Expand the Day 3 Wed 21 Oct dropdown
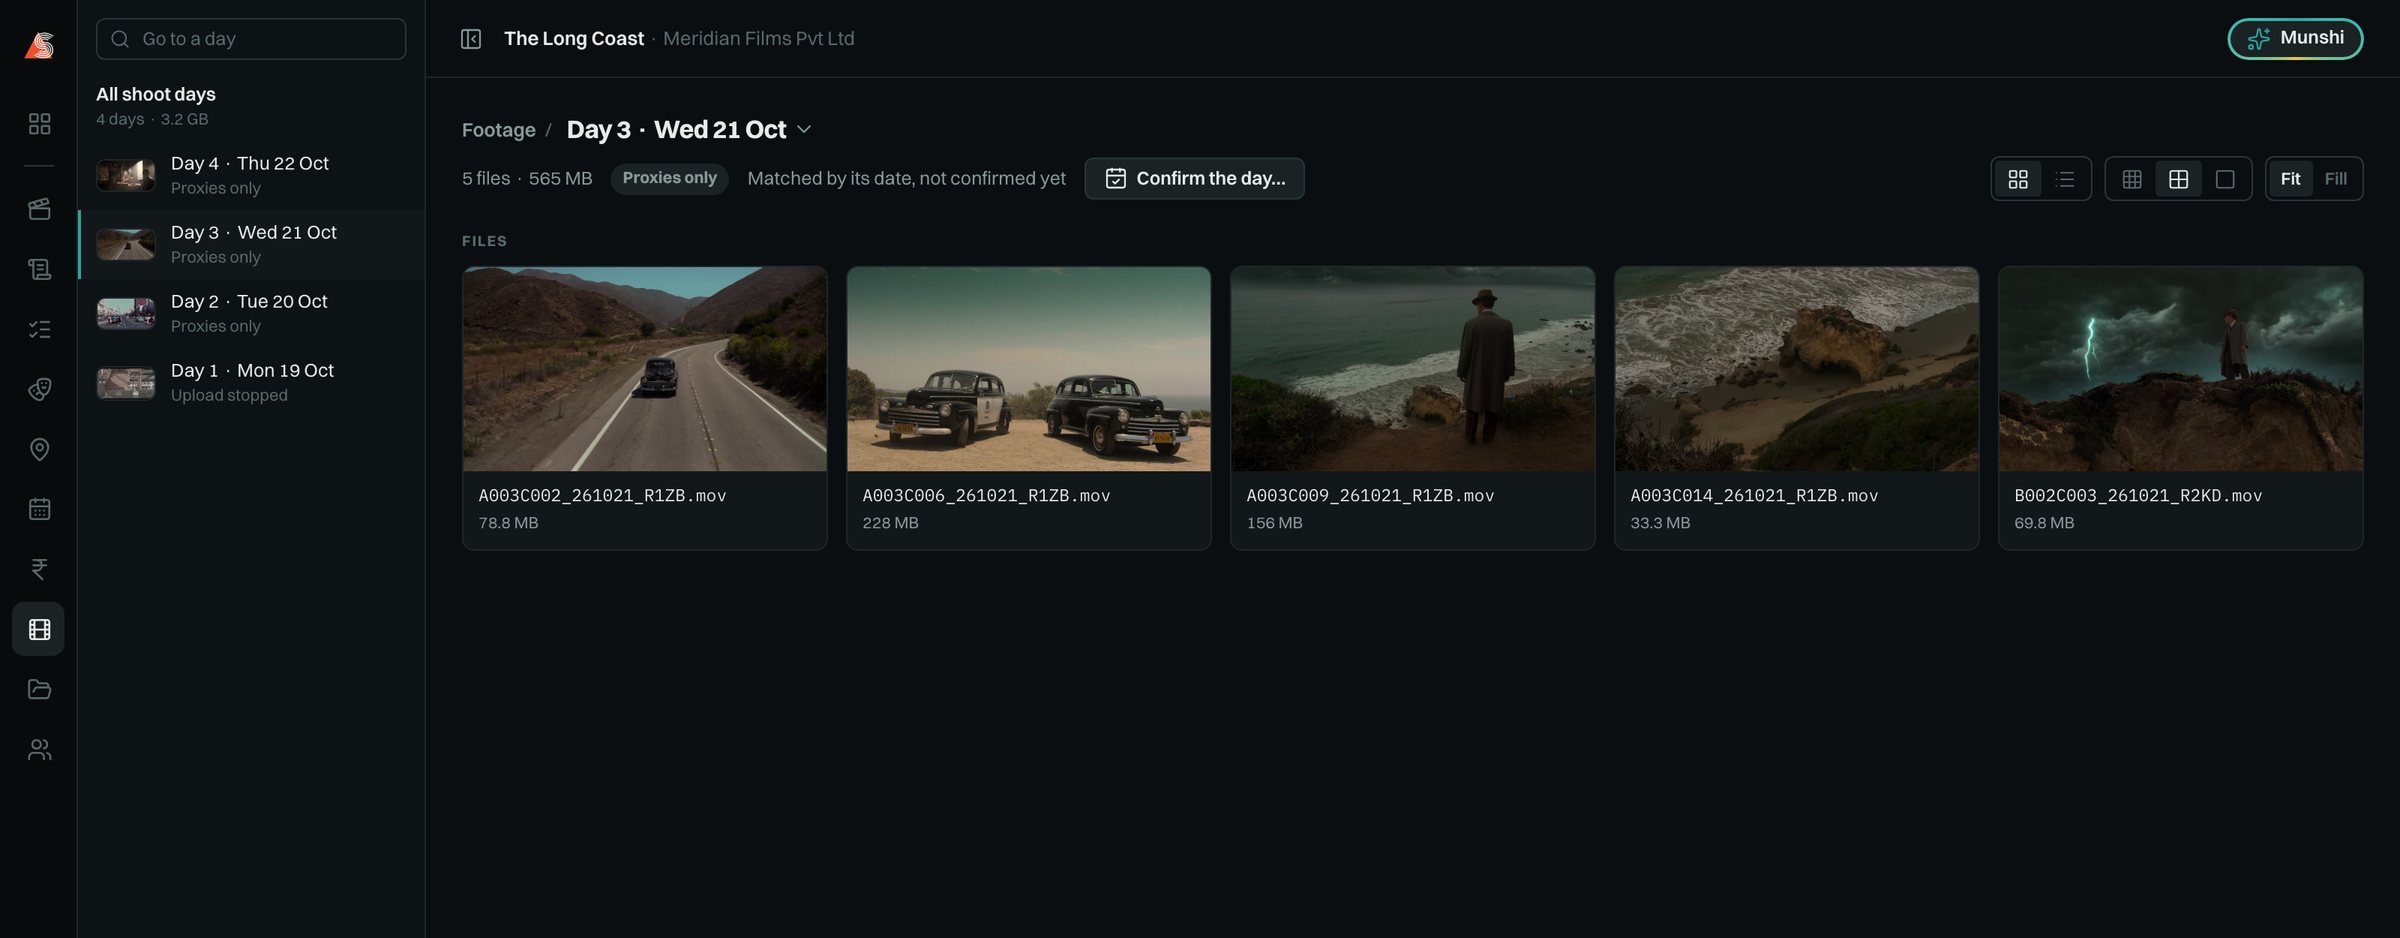2400x938 pixels. 804,130
